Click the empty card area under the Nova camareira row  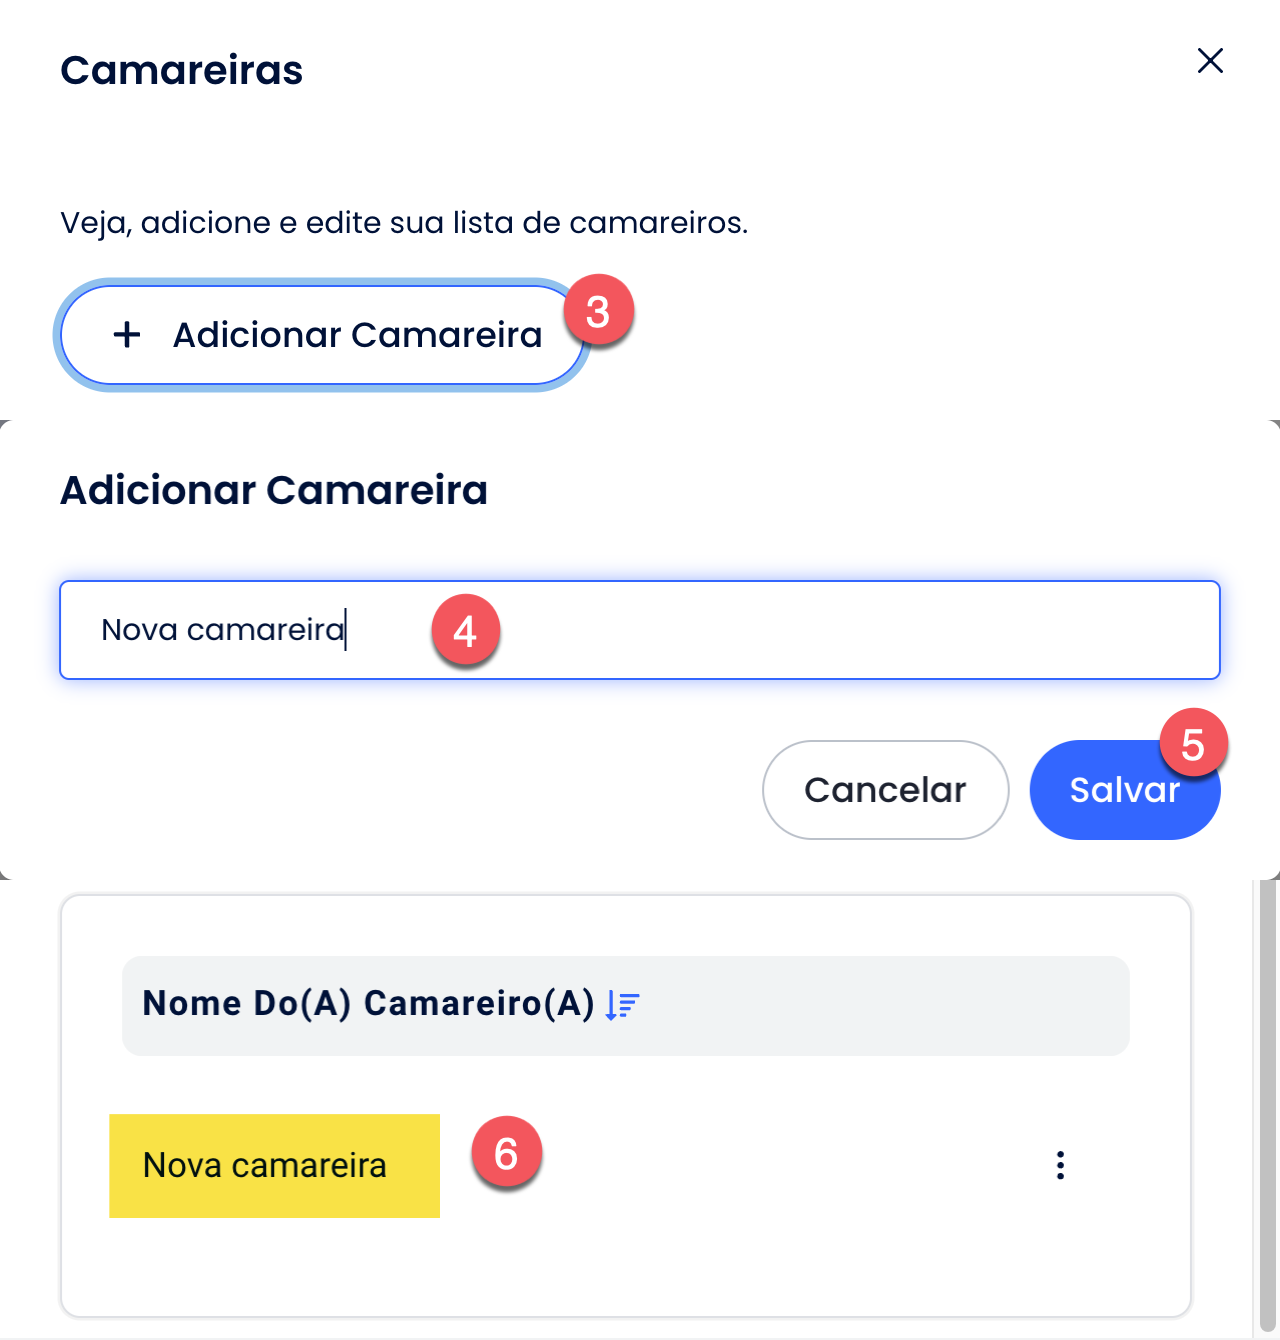tap(626, 1265)
